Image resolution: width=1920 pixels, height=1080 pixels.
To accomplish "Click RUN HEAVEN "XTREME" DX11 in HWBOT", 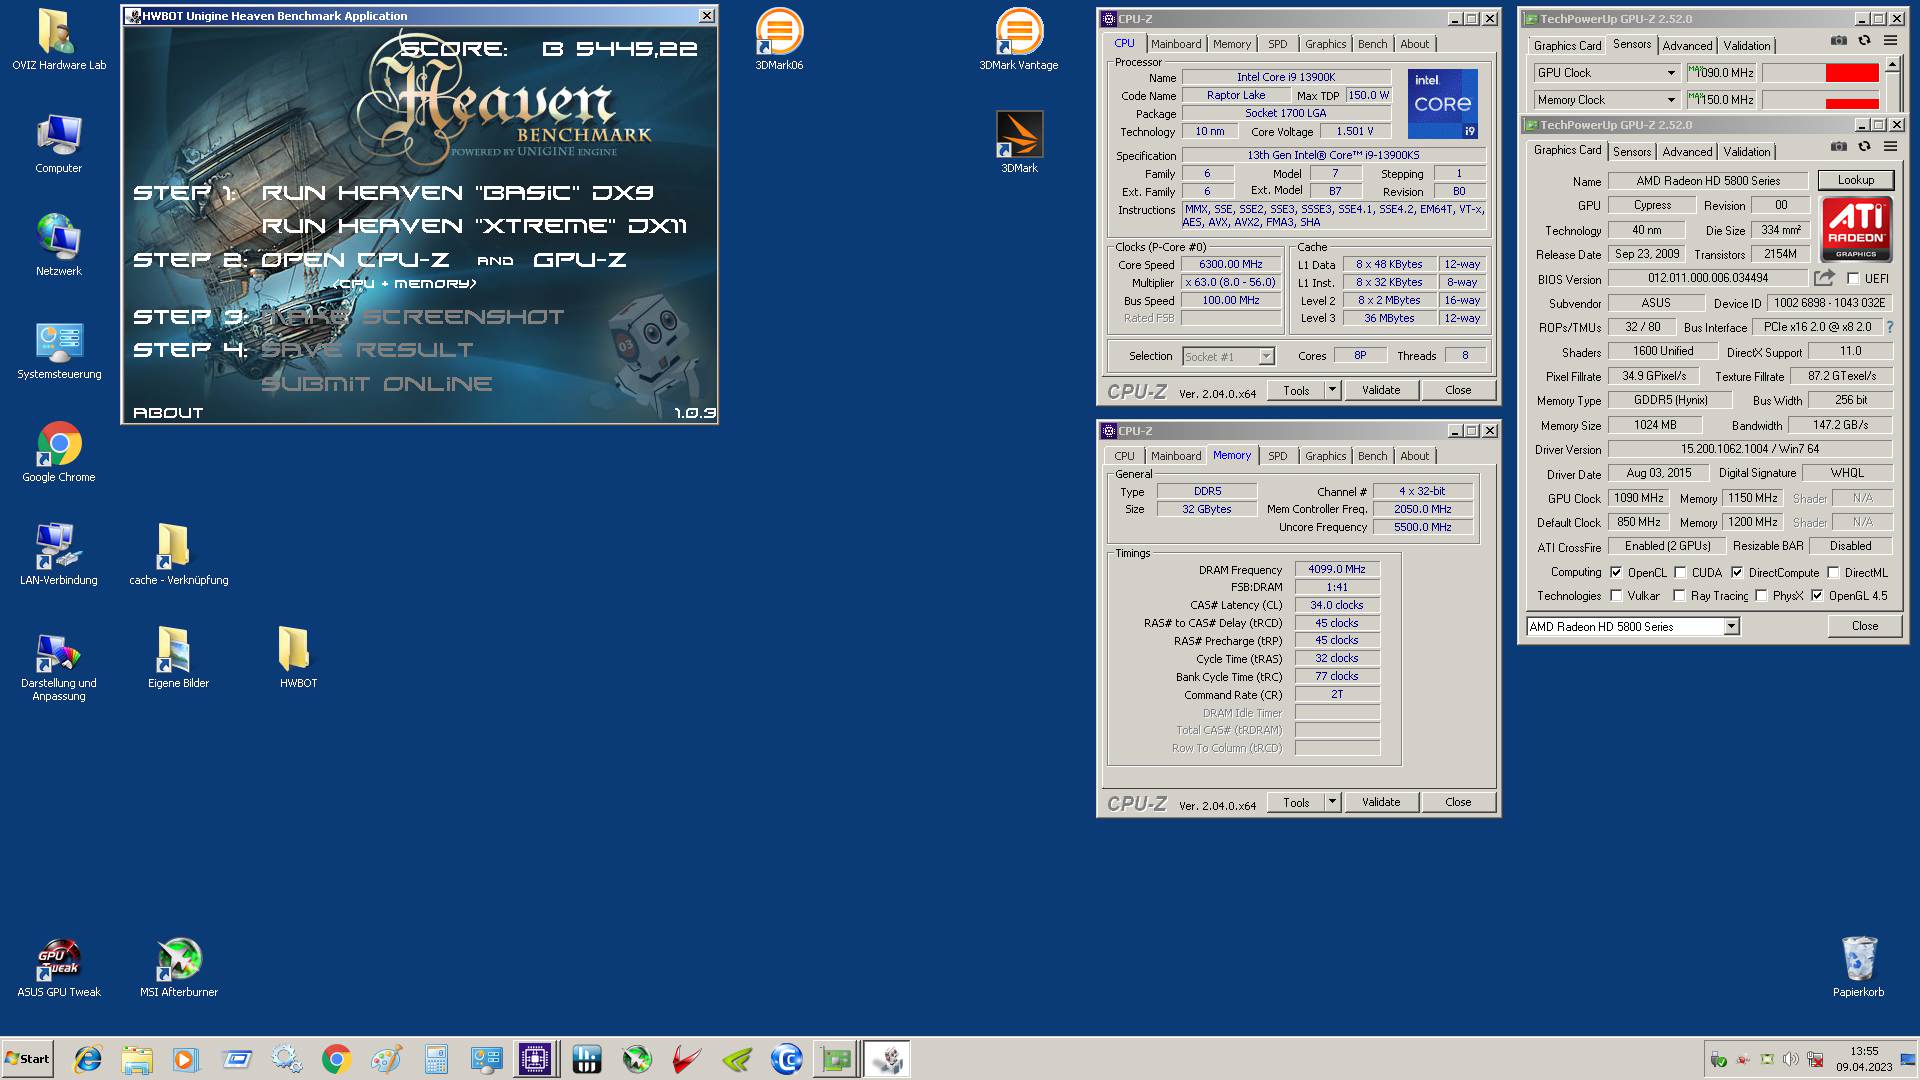I will coord(474,226).
